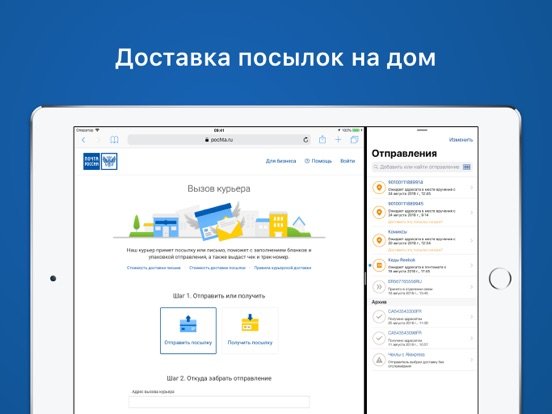Image resolution: width=552 pixels, height=414 pixels.
Task: Expand chevron of shipment at 9:14
Action: pos(472,213)
